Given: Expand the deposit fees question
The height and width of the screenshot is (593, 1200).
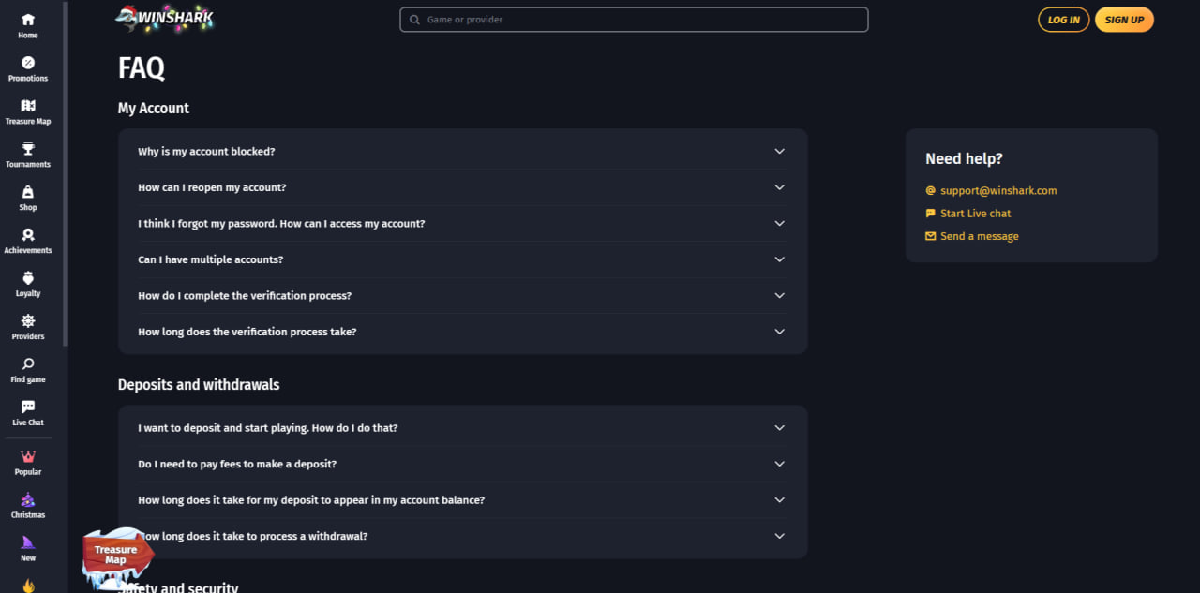Looking at the screenshot, I should pos(462,464).
